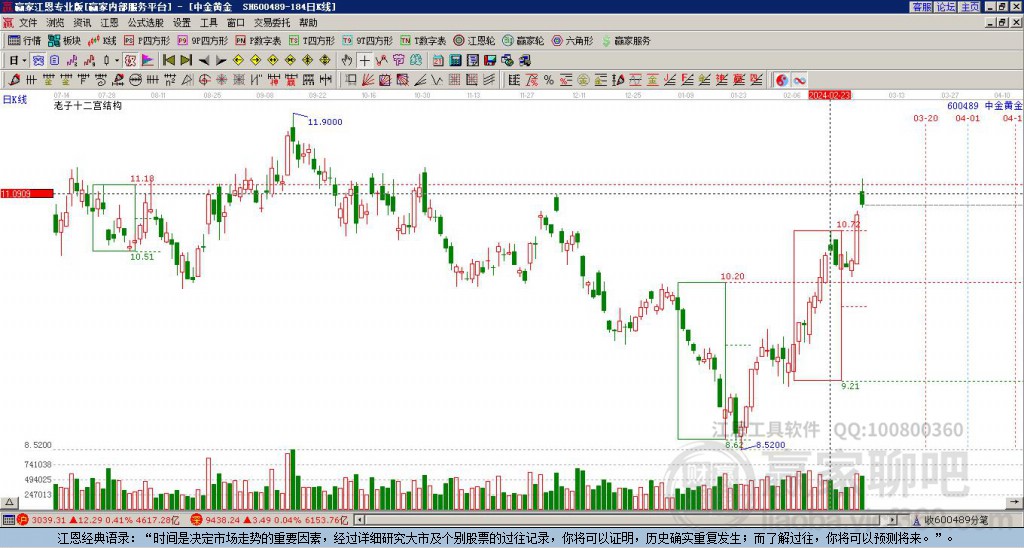Select the hand pan tool

pyautogui.click(x=347, y=60)
